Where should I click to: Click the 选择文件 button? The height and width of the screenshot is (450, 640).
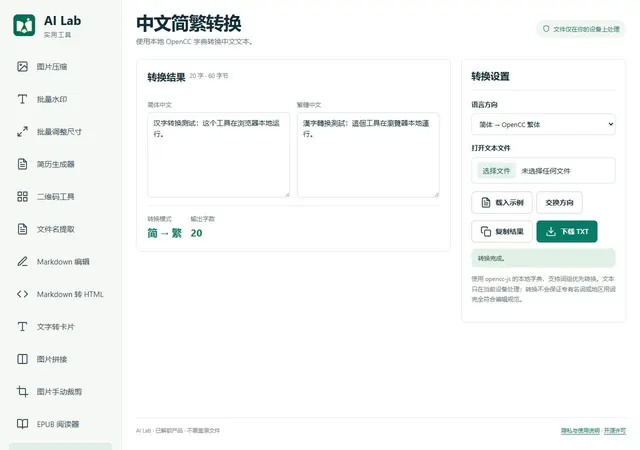tap(496, 171)
